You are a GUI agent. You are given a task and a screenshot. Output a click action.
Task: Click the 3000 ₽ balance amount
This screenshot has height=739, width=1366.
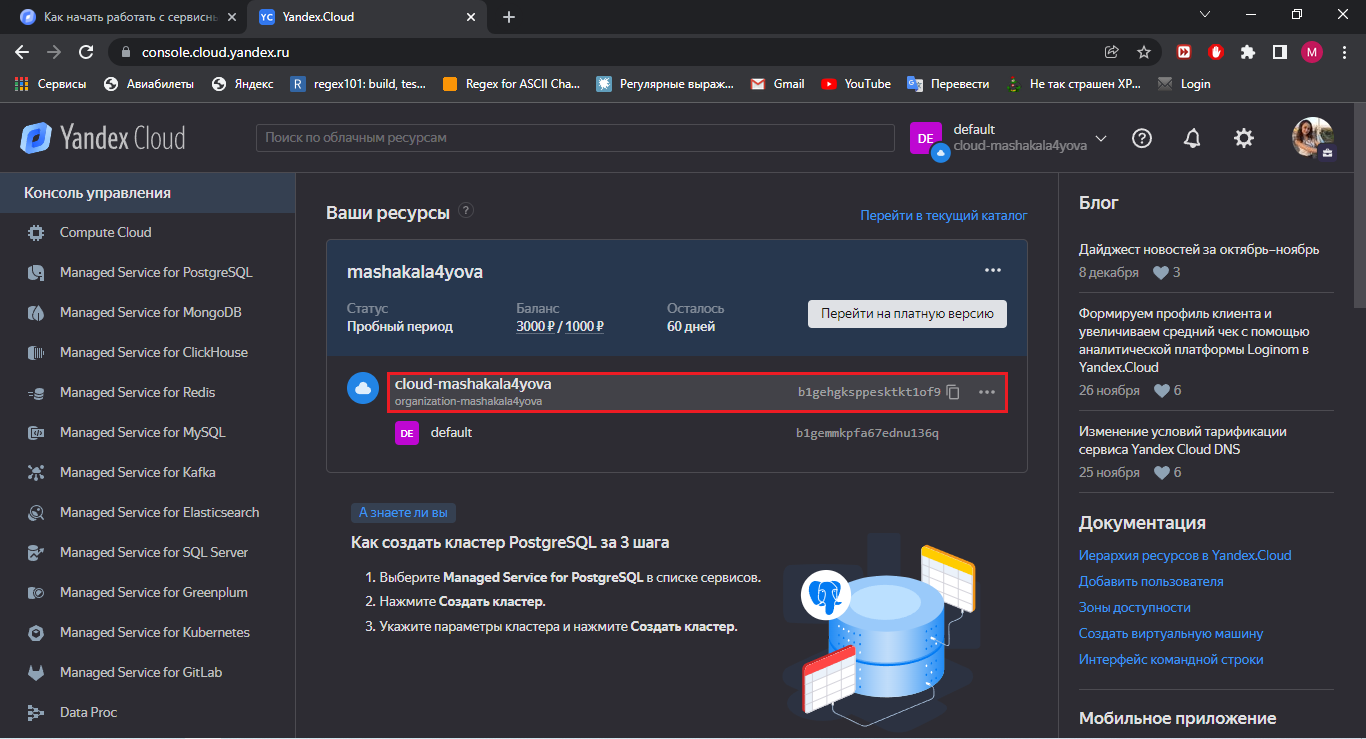pos(535,327)
